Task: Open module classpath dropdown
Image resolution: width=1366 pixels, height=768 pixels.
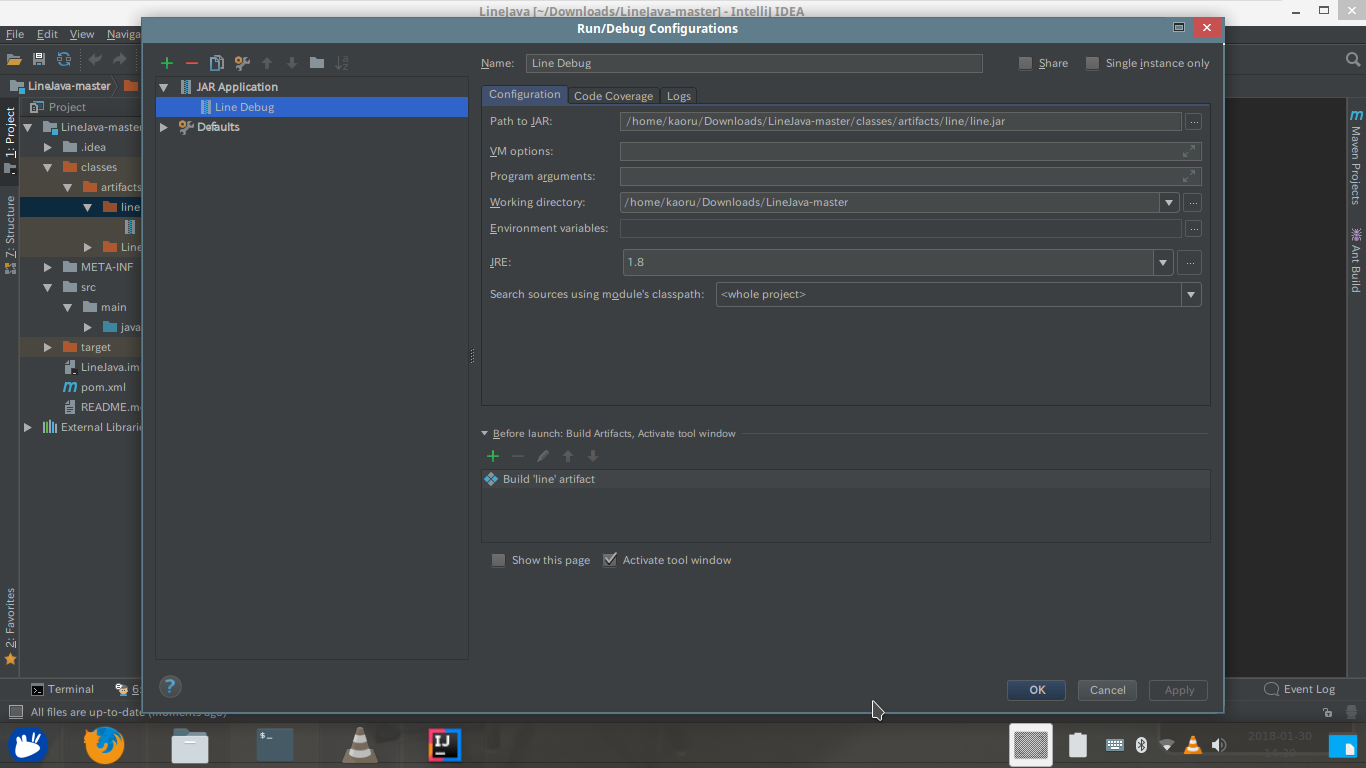Action: click(1191, 295)
